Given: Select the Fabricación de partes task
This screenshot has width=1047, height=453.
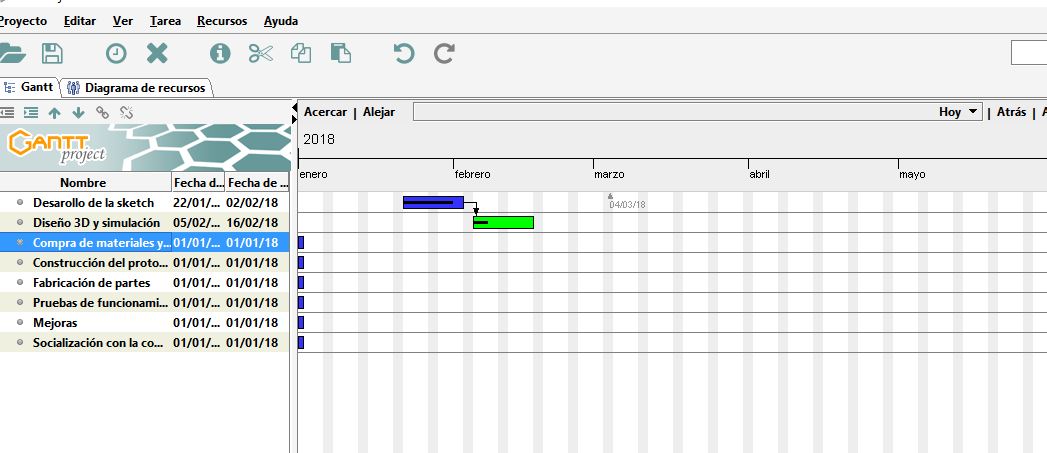Looking at the screenshot, I should pos(91,283).
